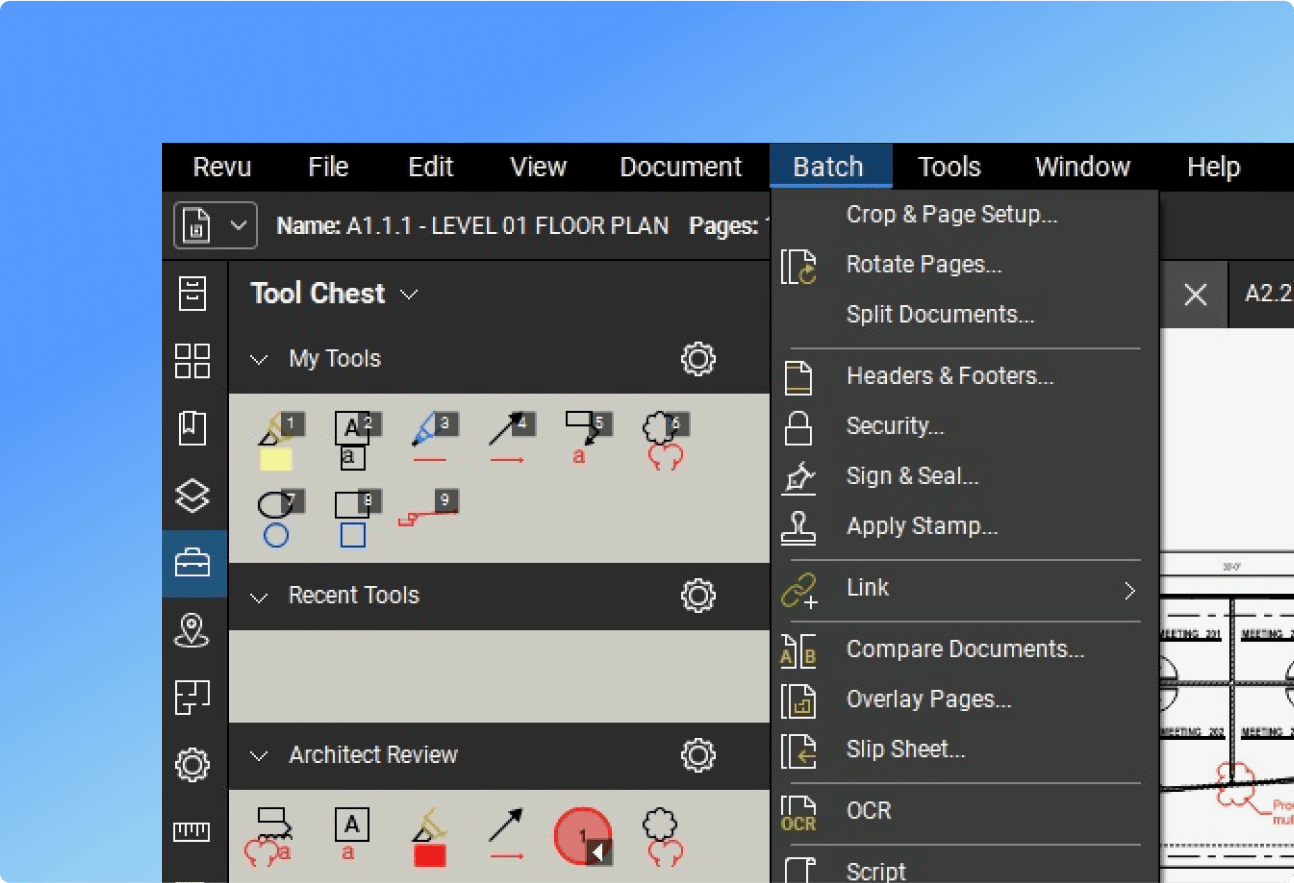Select the yellow highlighter tool numbered 1
Screen dimensions: 1294x883
coord(277,442)
